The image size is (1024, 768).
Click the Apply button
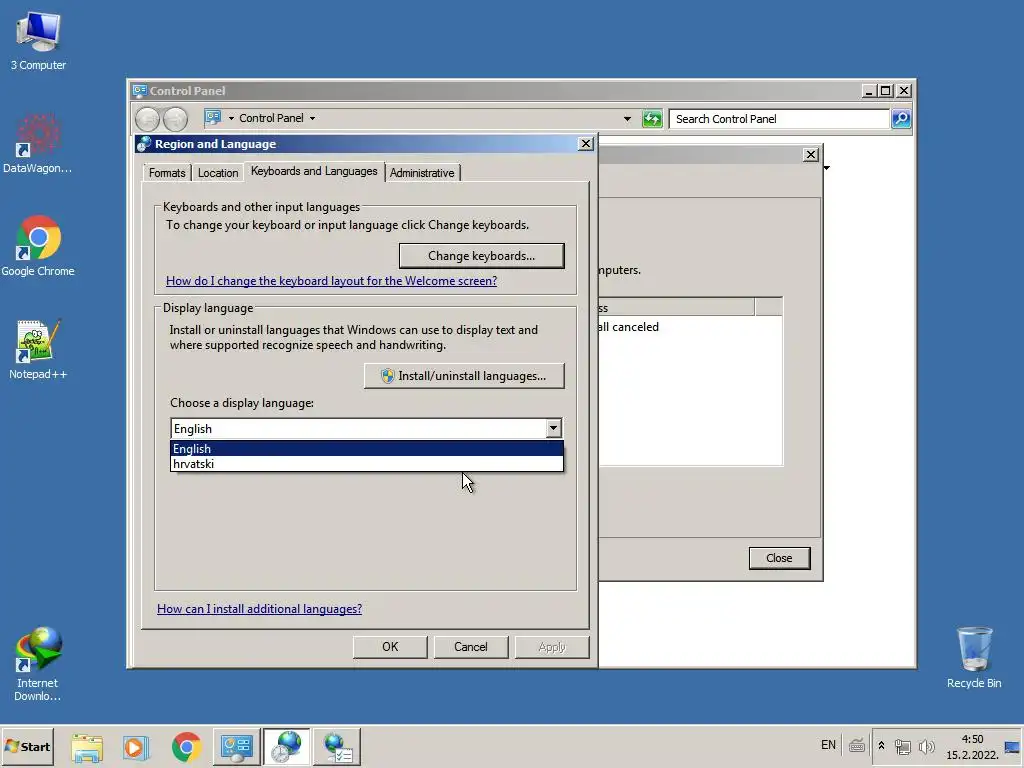click(551, 647)
